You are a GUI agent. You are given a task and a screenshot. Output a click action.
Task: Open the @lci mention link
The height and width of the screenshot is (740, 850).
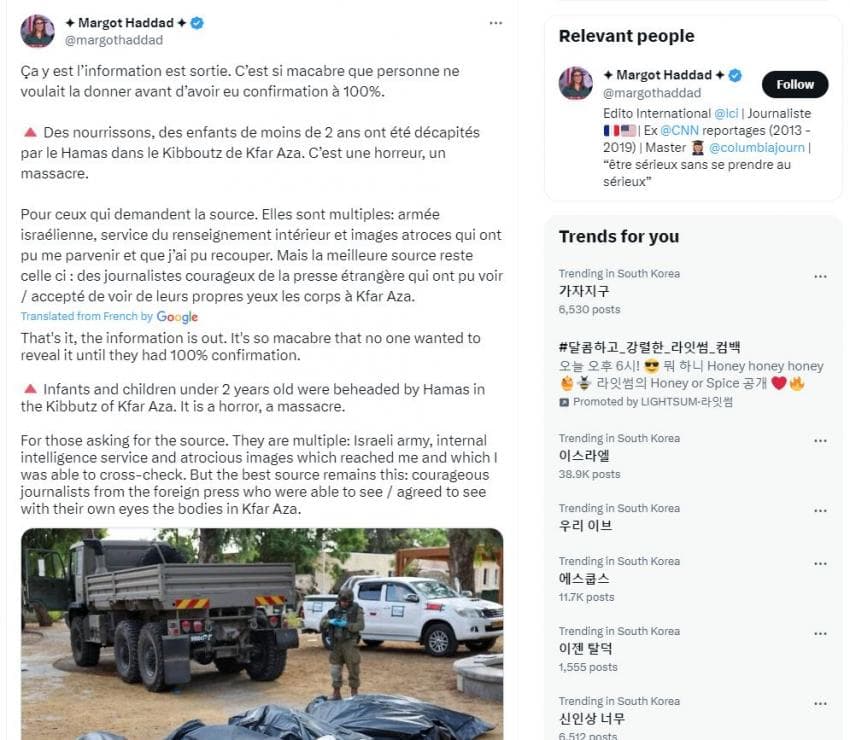tap(727, 114)
